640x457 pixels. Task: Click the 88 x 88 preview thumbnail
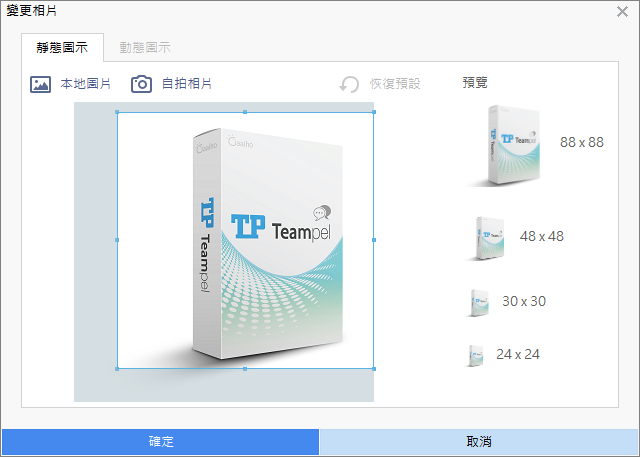(506, 146)
